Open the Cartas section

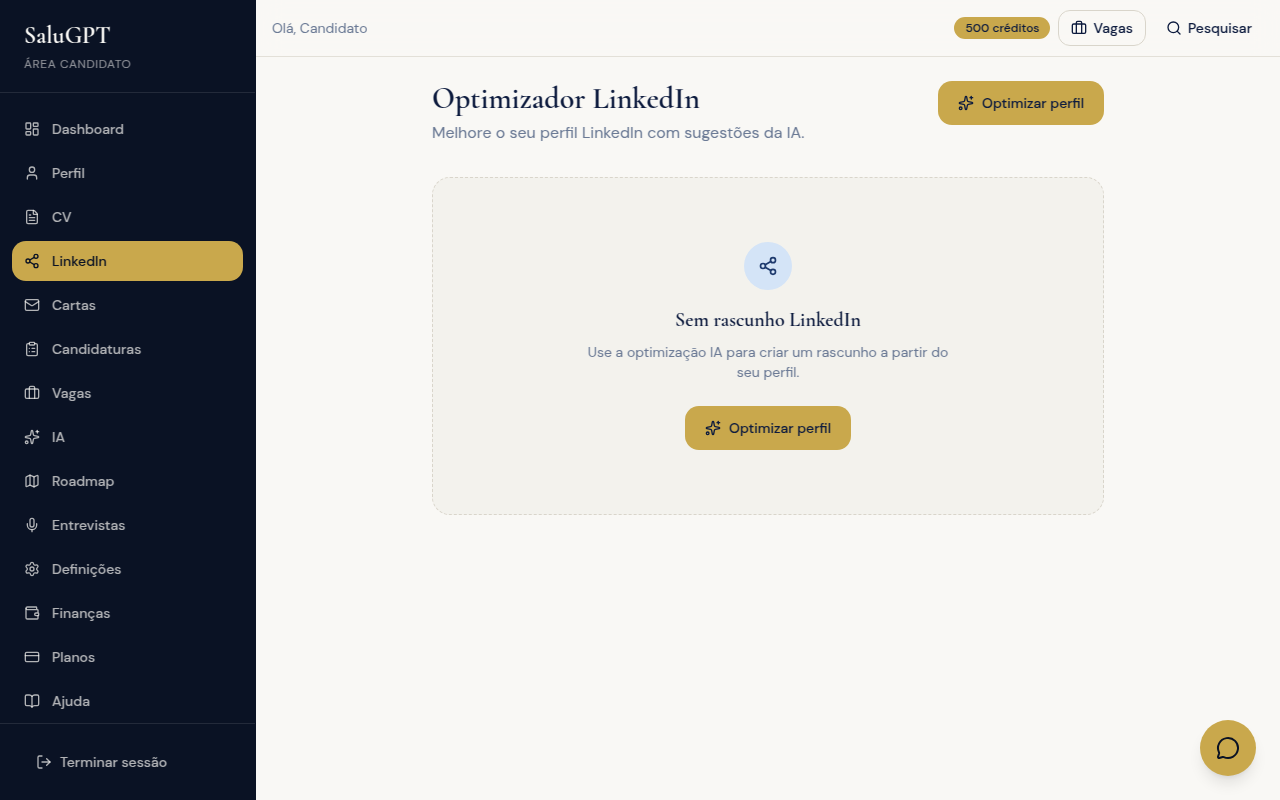[127, 305]
